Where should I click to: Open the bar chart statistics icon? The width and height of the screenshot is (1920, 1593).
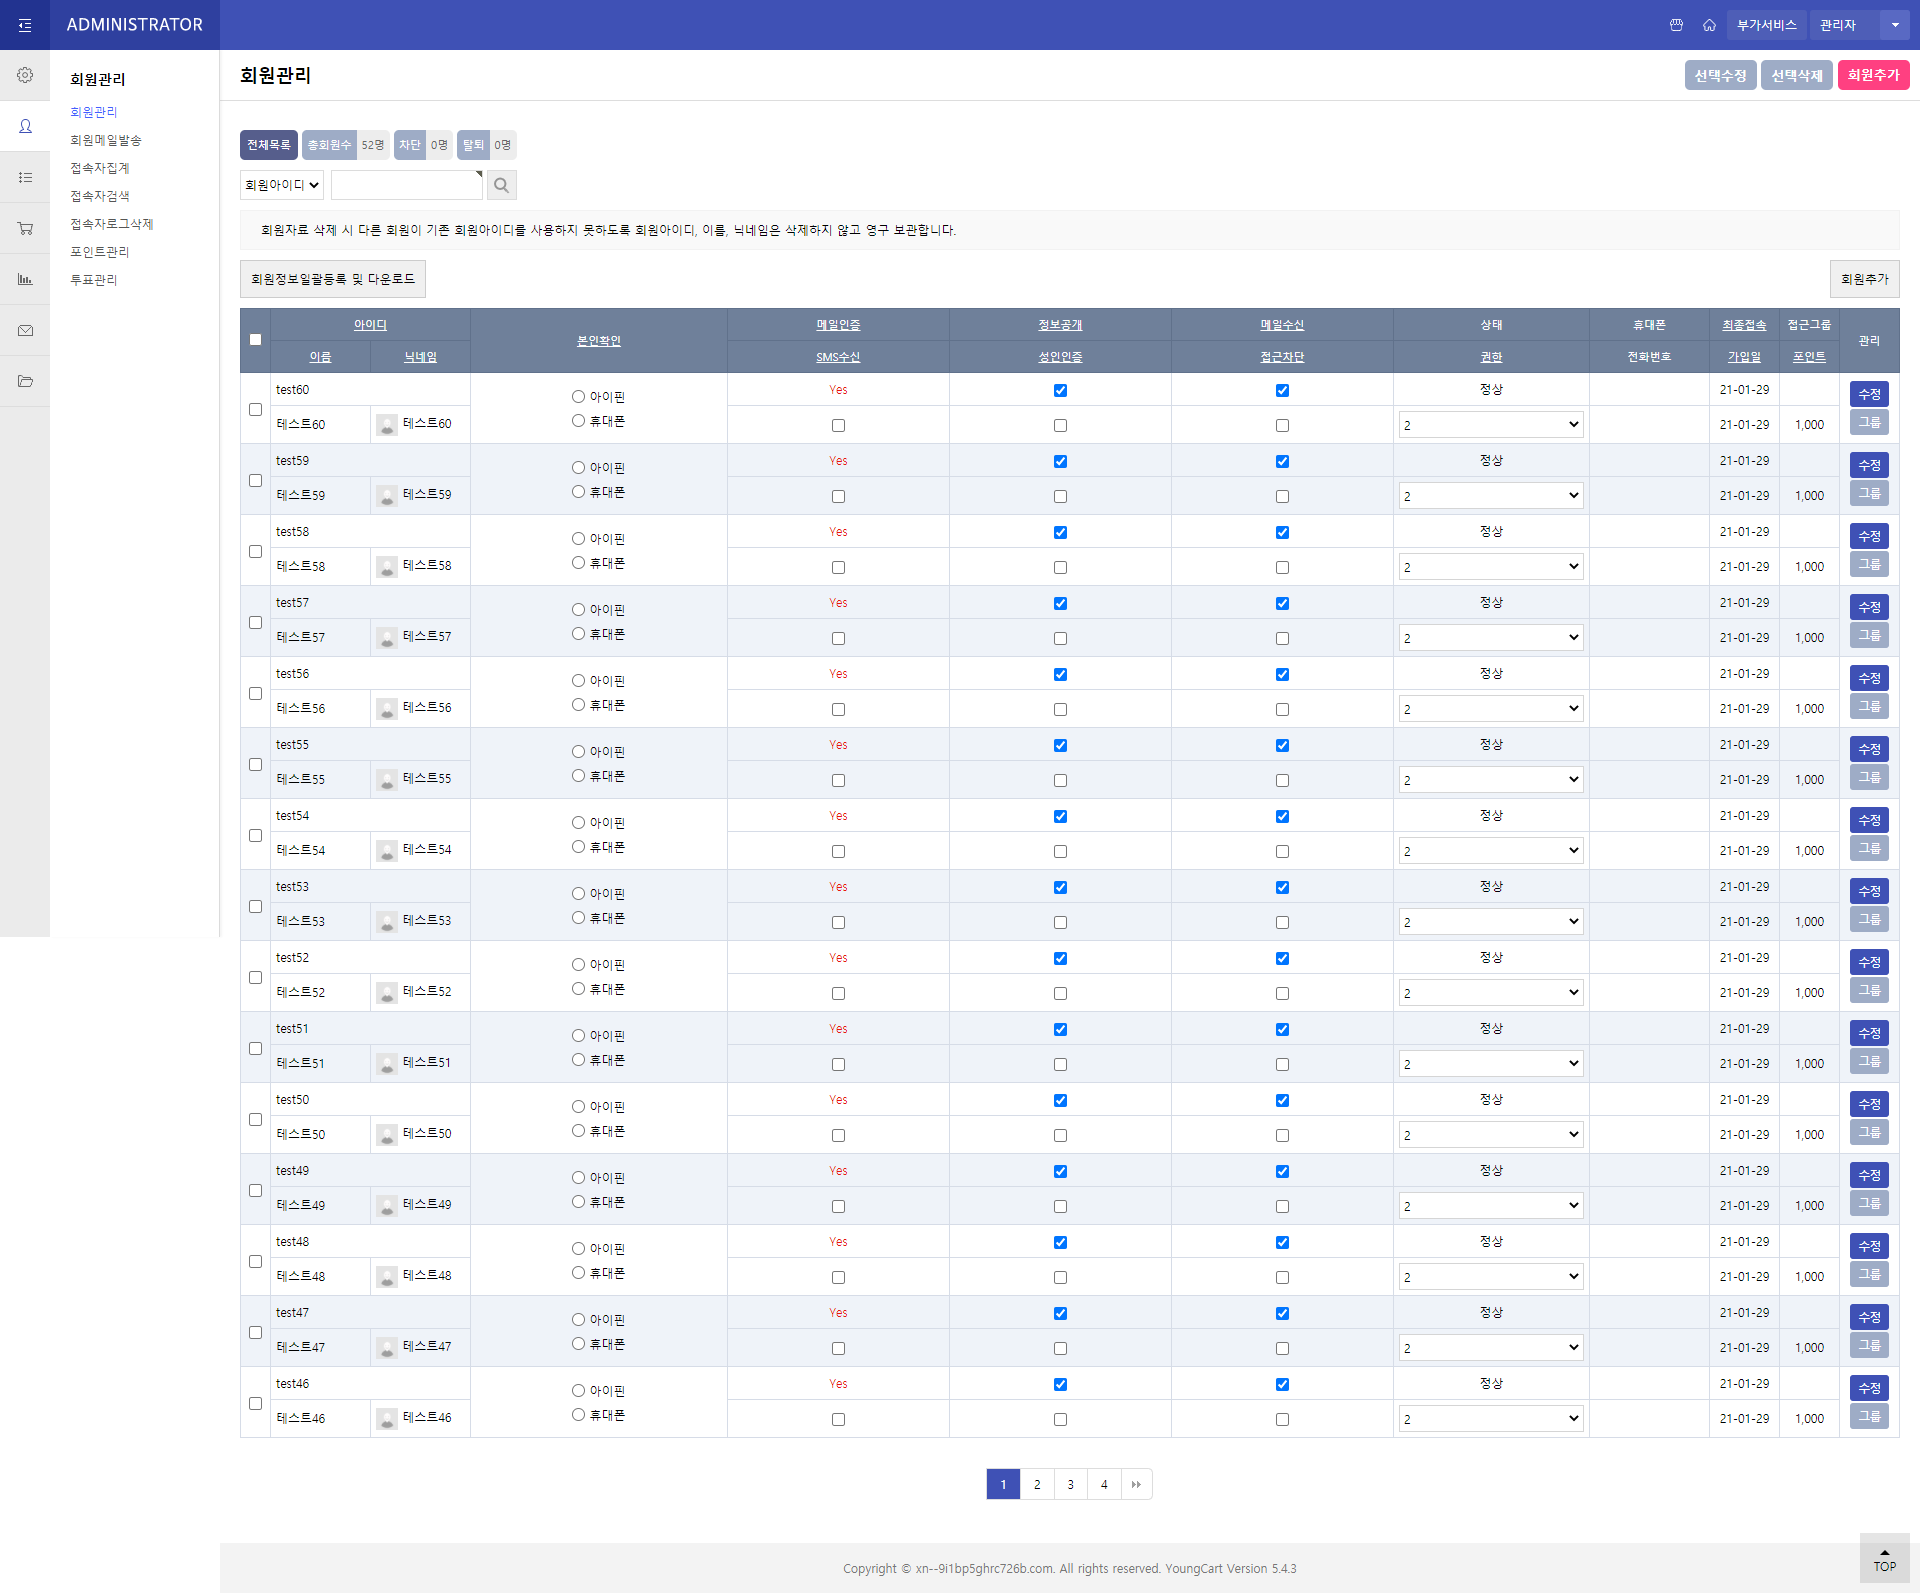25,279
